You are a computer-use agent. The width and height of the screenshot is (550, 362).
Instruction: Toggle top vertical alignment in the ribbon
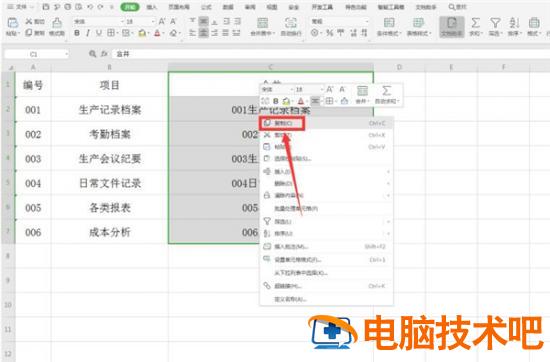click(192, 21)
